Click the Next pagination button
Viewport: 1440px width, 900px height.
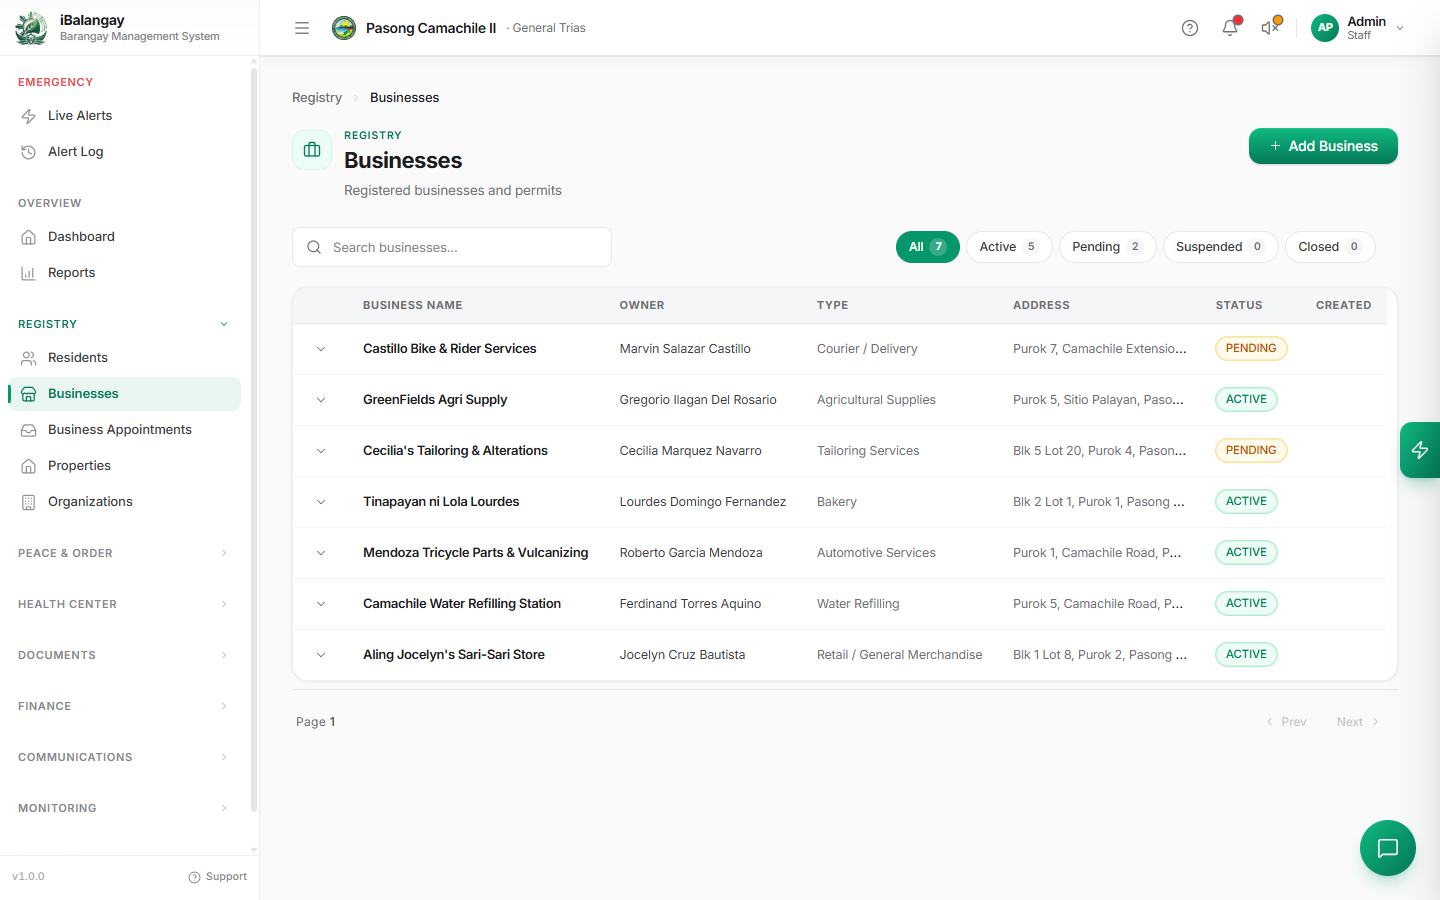pos(1358,722)
